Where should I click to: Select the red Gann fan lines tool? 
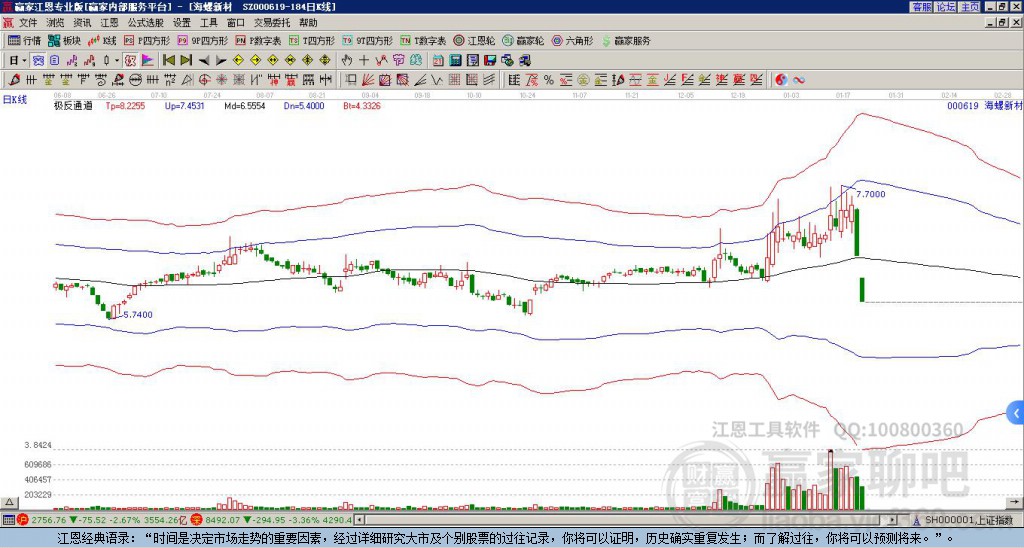pyautogui.click(x=368, y=80)
